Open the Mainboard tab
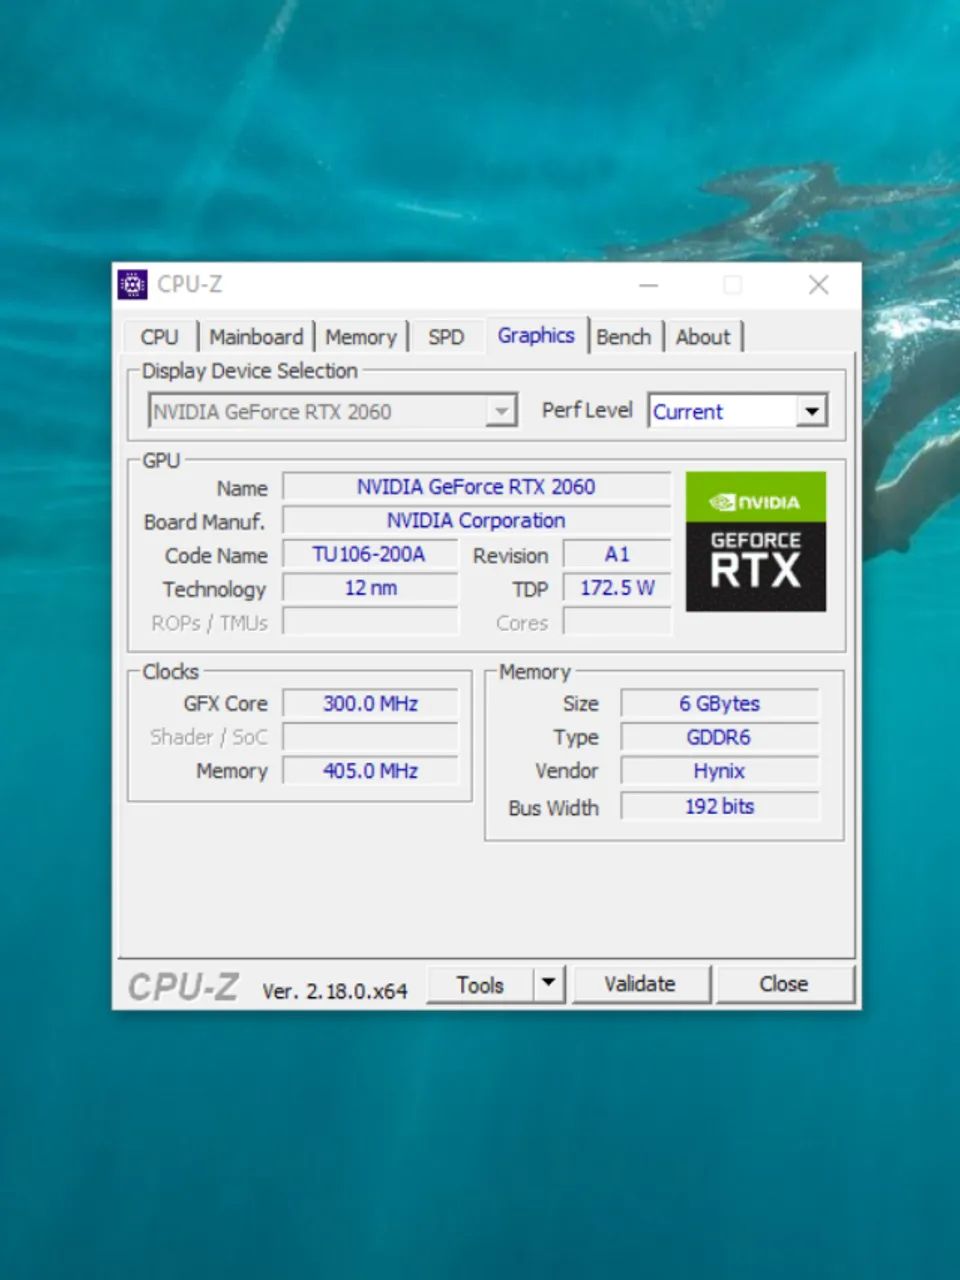The image size is (960, 1280). pyautogui.click(x=256, y=337)
